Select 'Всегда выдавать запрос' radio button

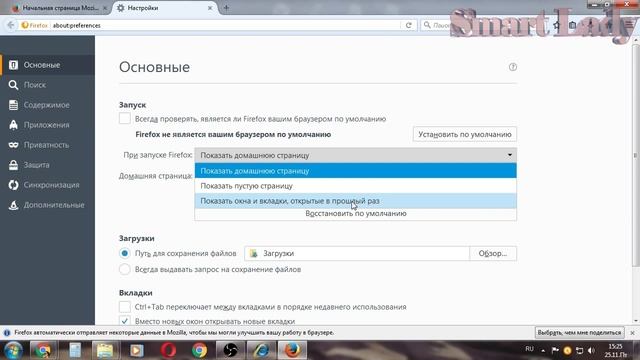(x=124, y=269)
